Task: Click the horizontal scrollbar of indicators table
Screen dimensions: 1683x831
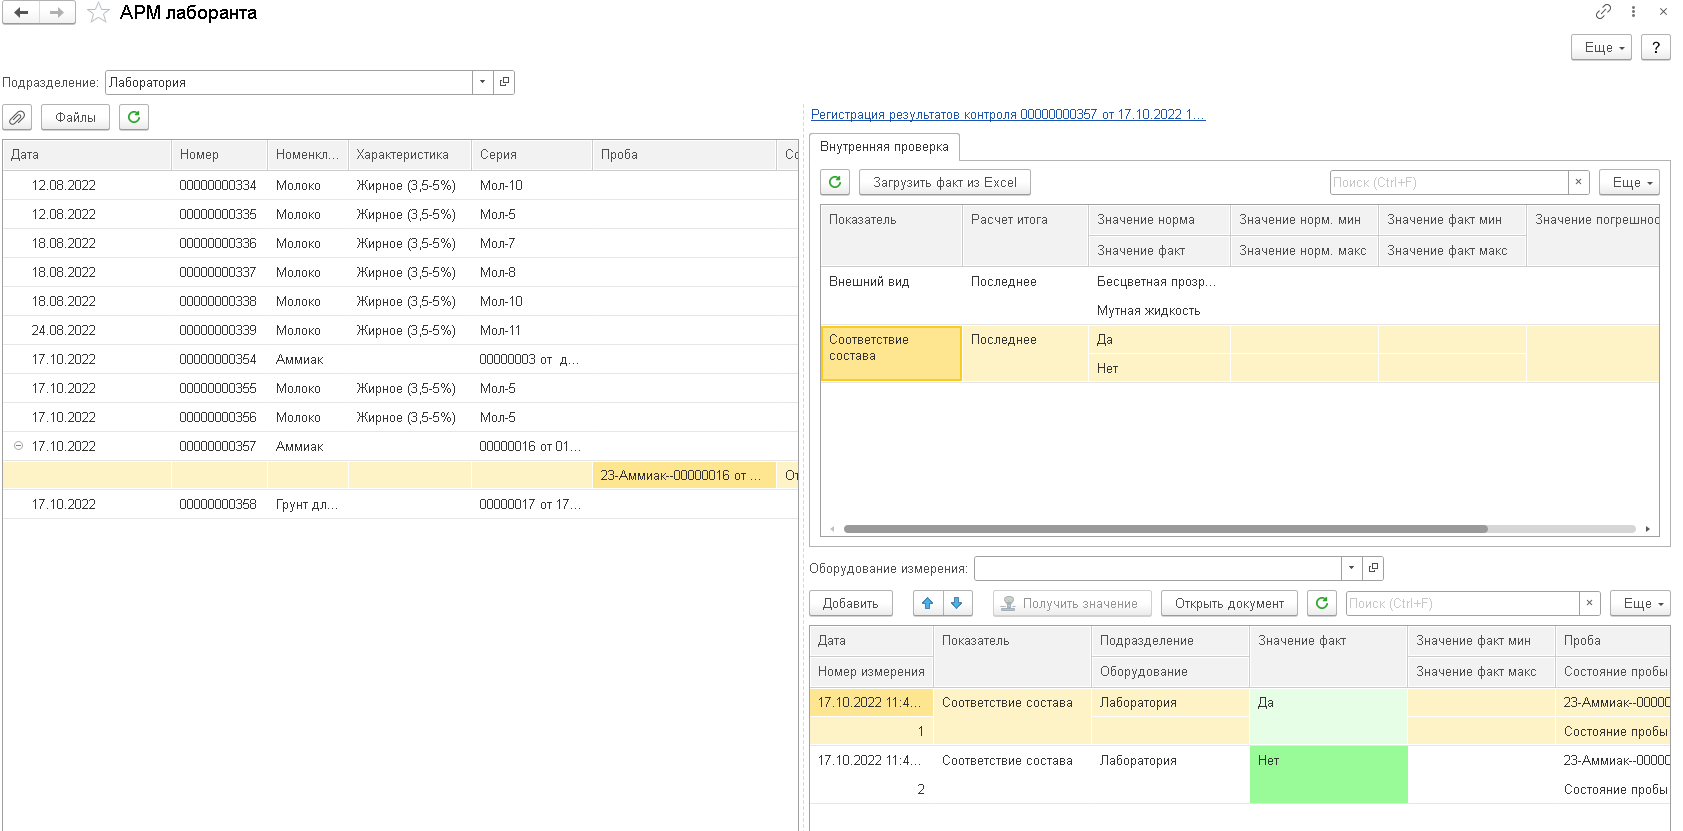Action: click(x=1165, y=529)
